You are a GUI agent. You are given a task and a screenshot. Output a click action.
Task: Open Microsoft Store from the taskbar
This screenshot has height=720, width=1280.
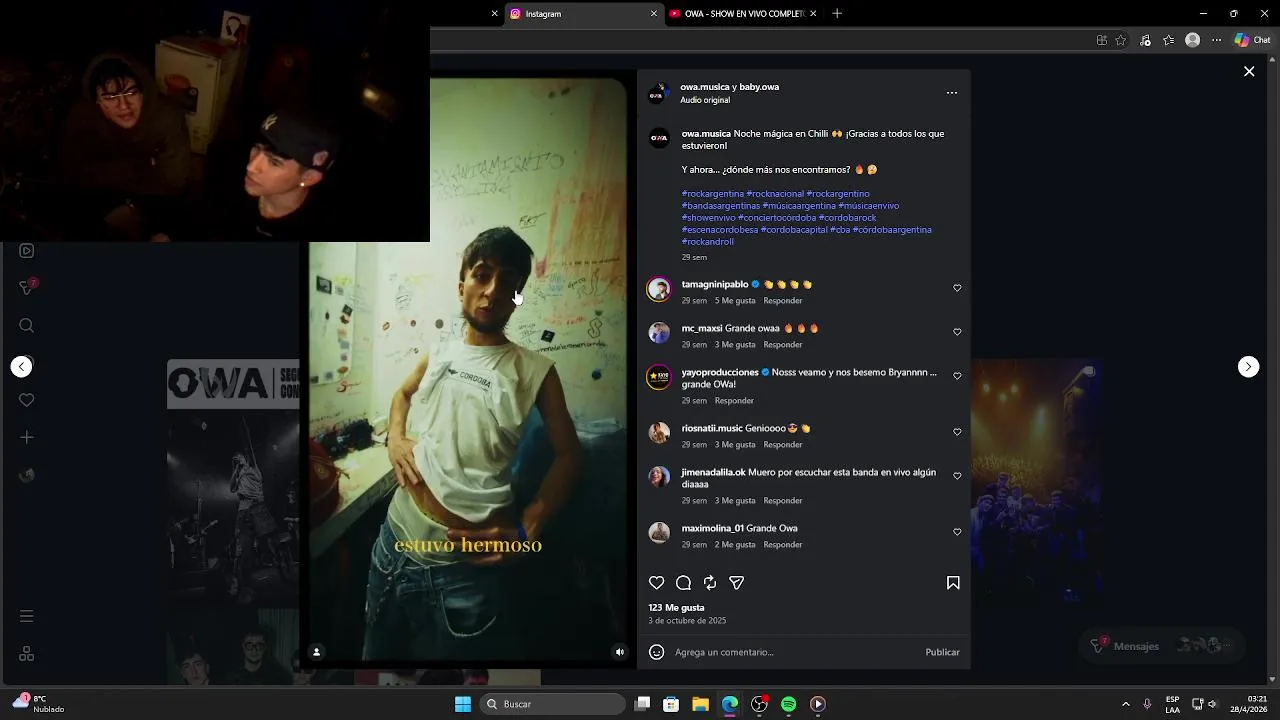tap(671, 704)
